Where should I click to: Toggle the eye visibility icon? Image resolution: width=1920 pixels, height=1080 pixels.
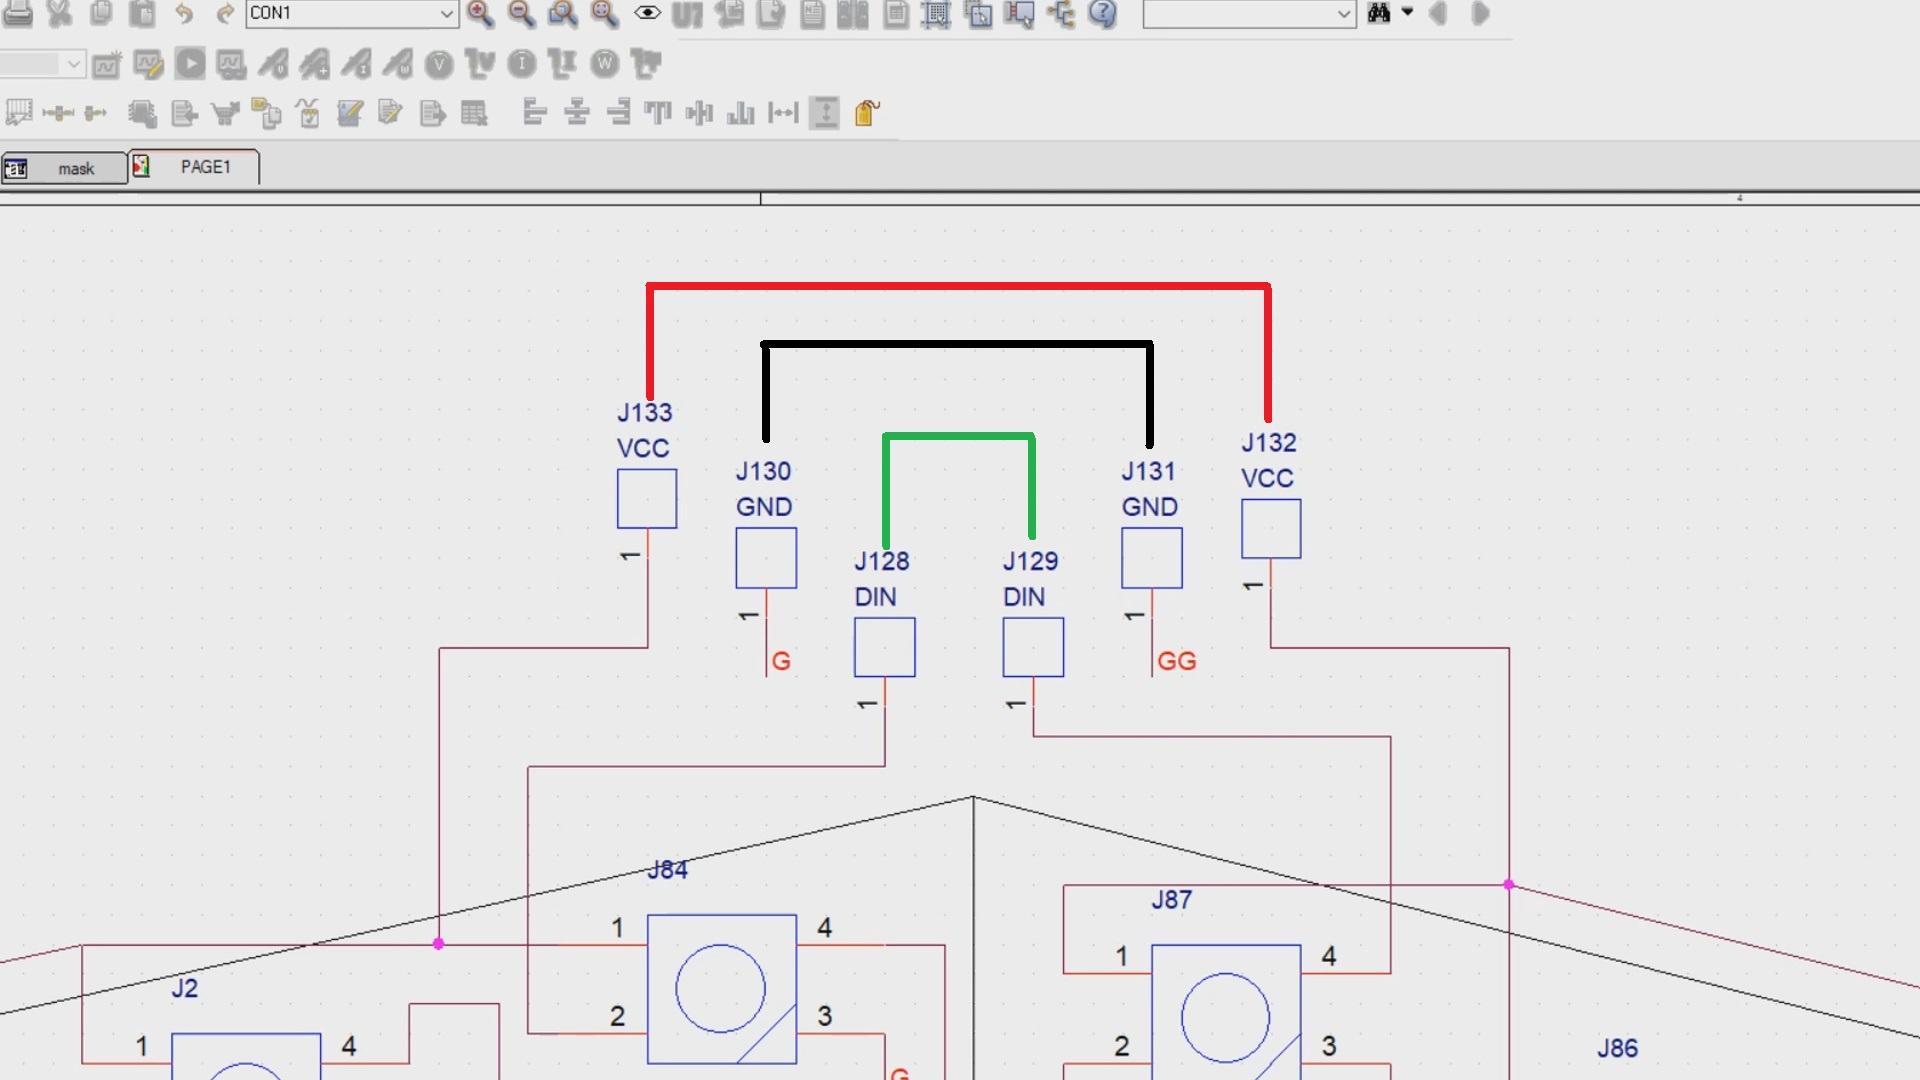tap(647, 13)
